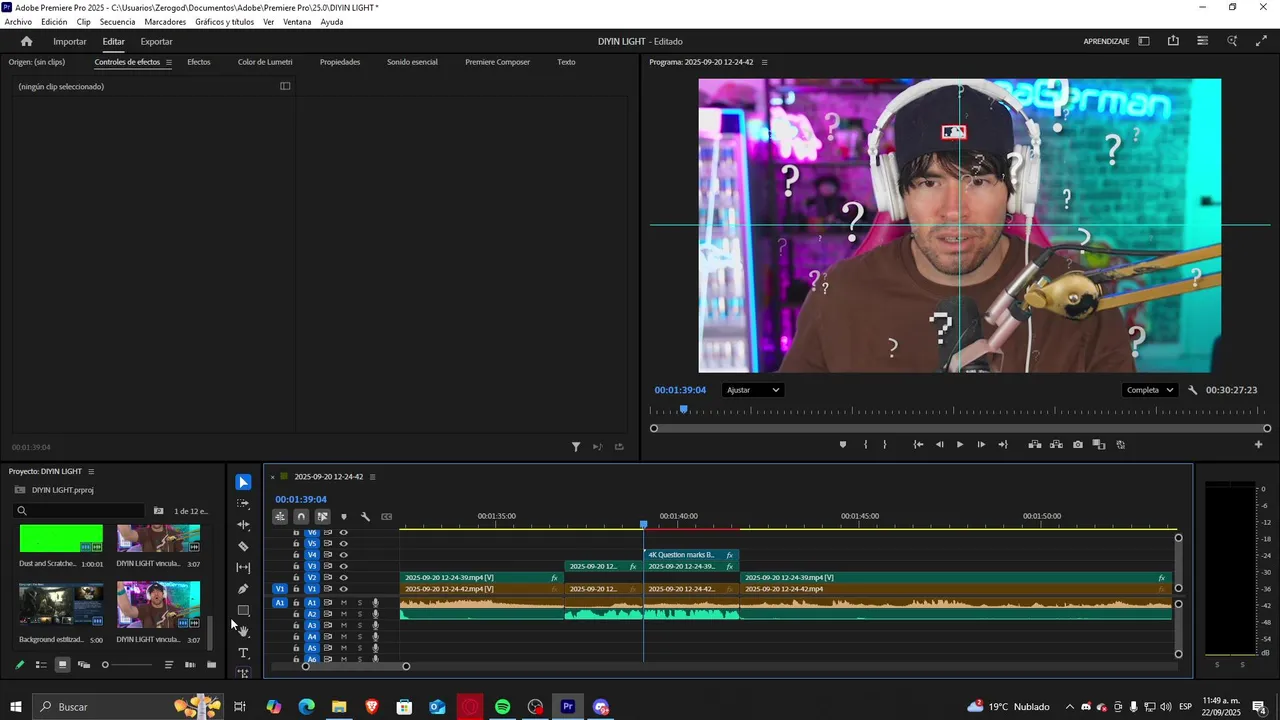Open the Importar workspace

point(70,41)
